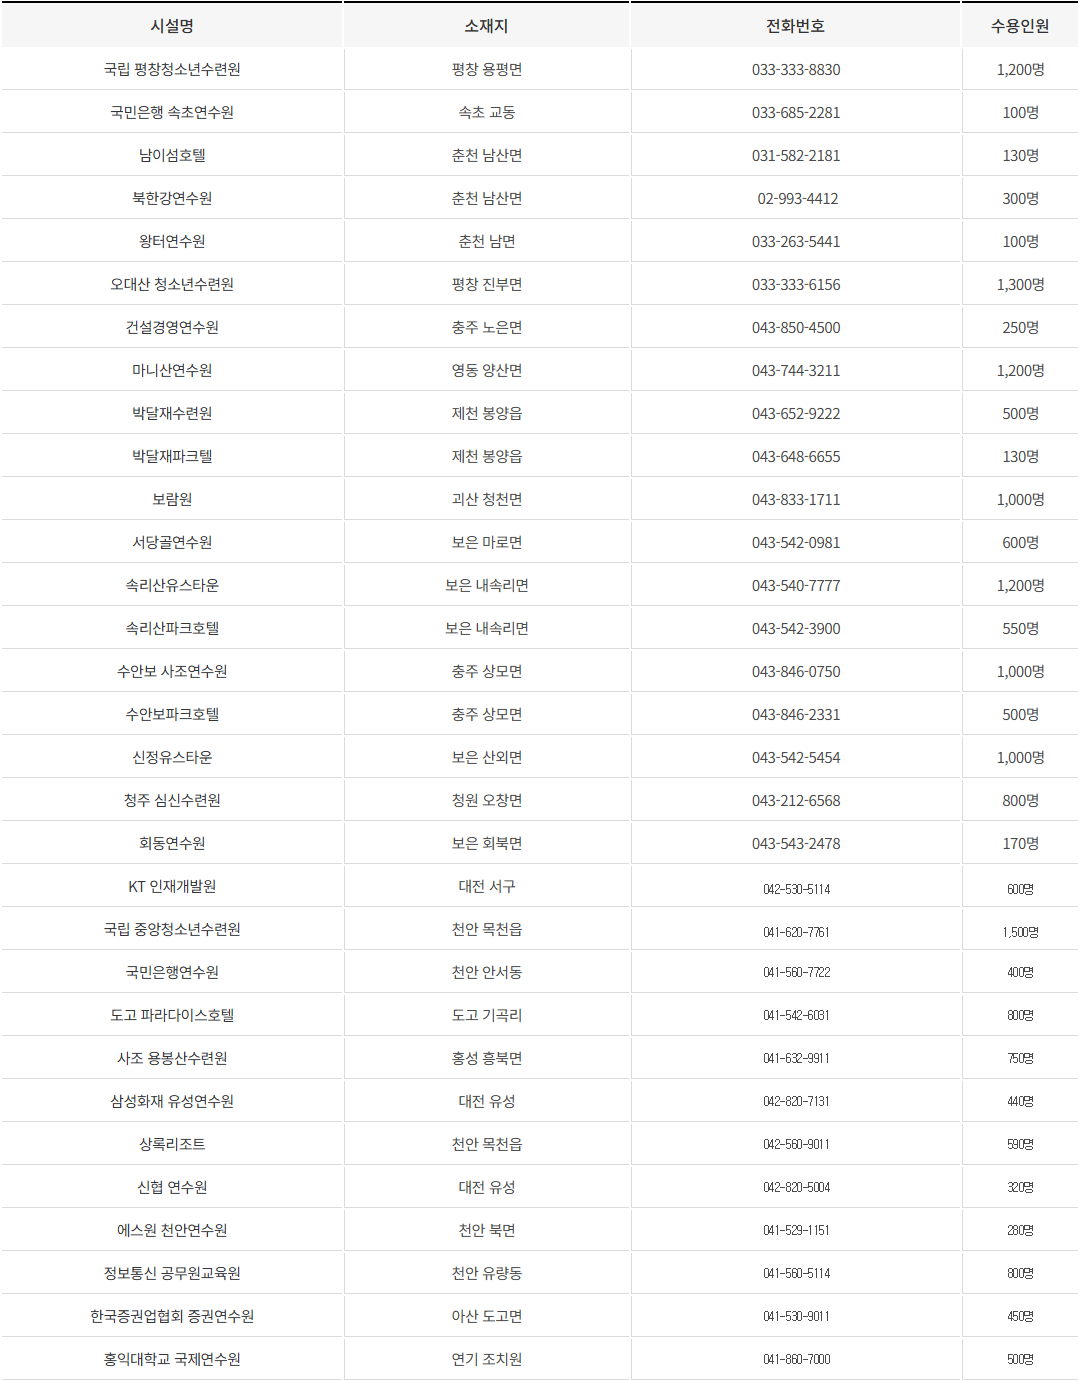Select the 도고 파라다이스호텔 entry
Viewport: 1079px width, 1381px height.
click(x=172, y=1015)
